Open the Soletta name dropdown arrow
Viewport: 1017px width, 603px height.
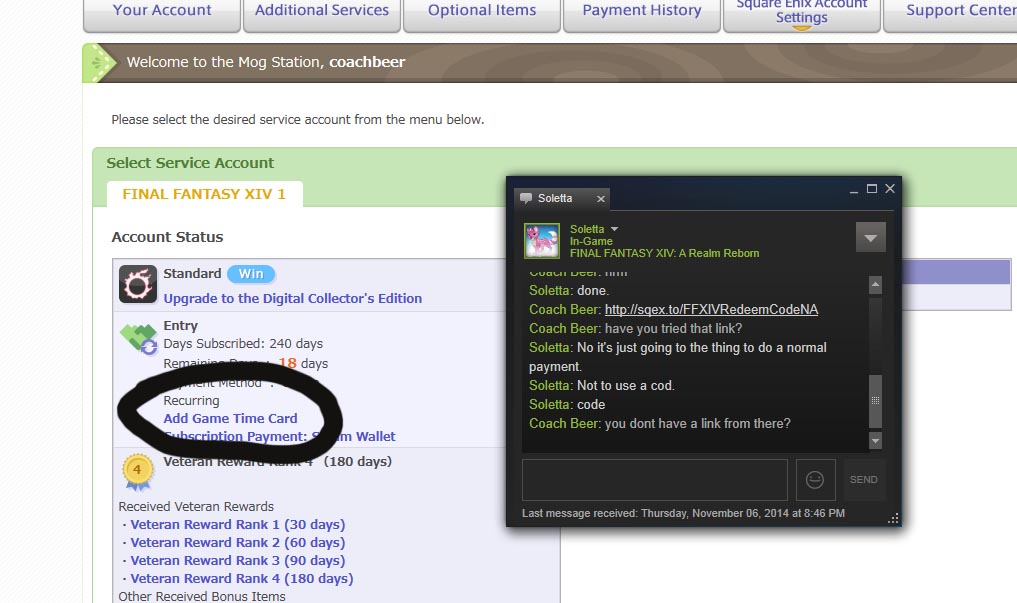tap(614, 229)
